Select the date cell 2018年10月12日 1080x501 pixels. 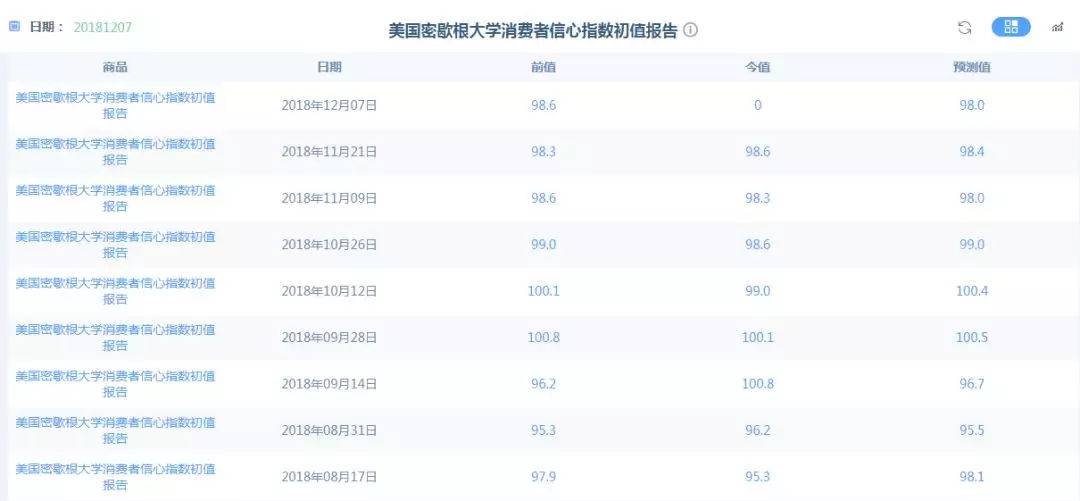click(x=329, y=291)
